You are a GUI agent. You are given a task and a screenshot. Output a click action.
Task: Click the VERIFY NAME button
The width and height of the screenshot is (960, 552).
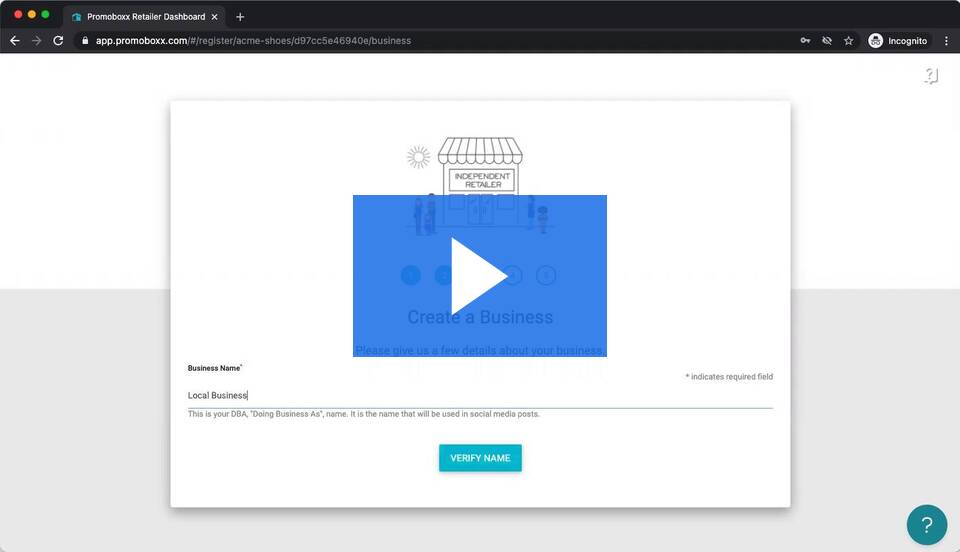[x=480, y=458]
